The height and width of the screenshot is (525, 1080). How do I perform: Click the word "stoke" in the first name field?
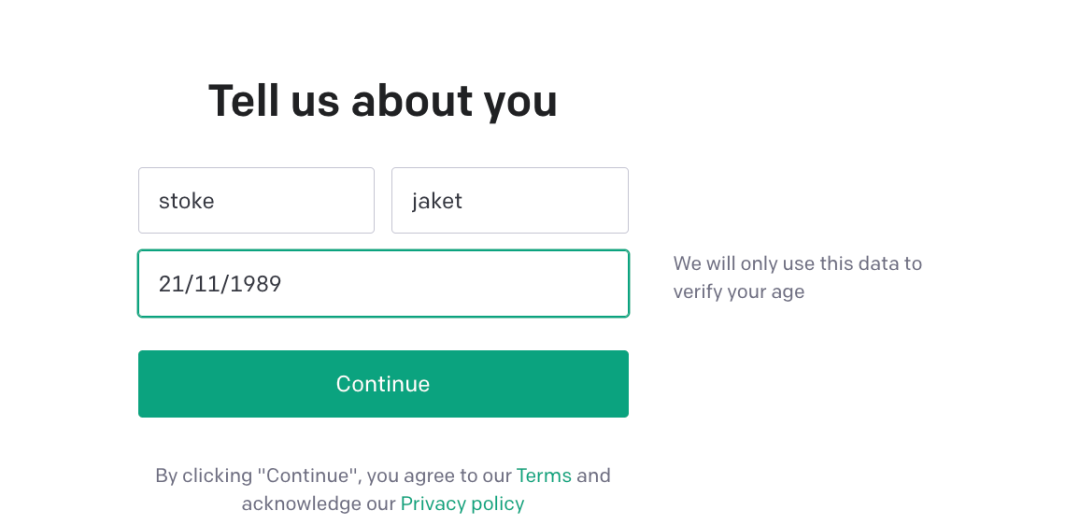pyautogui.click(x=186, y=201)
